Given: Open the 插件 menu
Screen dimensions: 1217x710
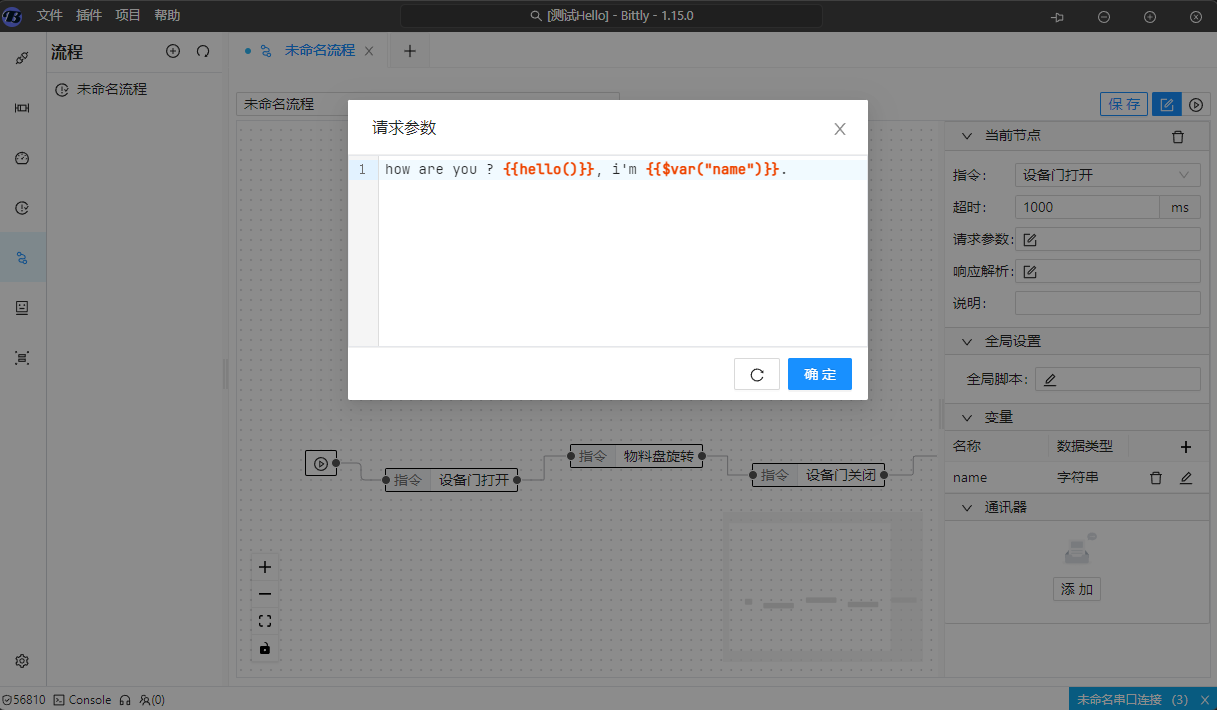Looking at the screenshot, I should coord(89,15).
